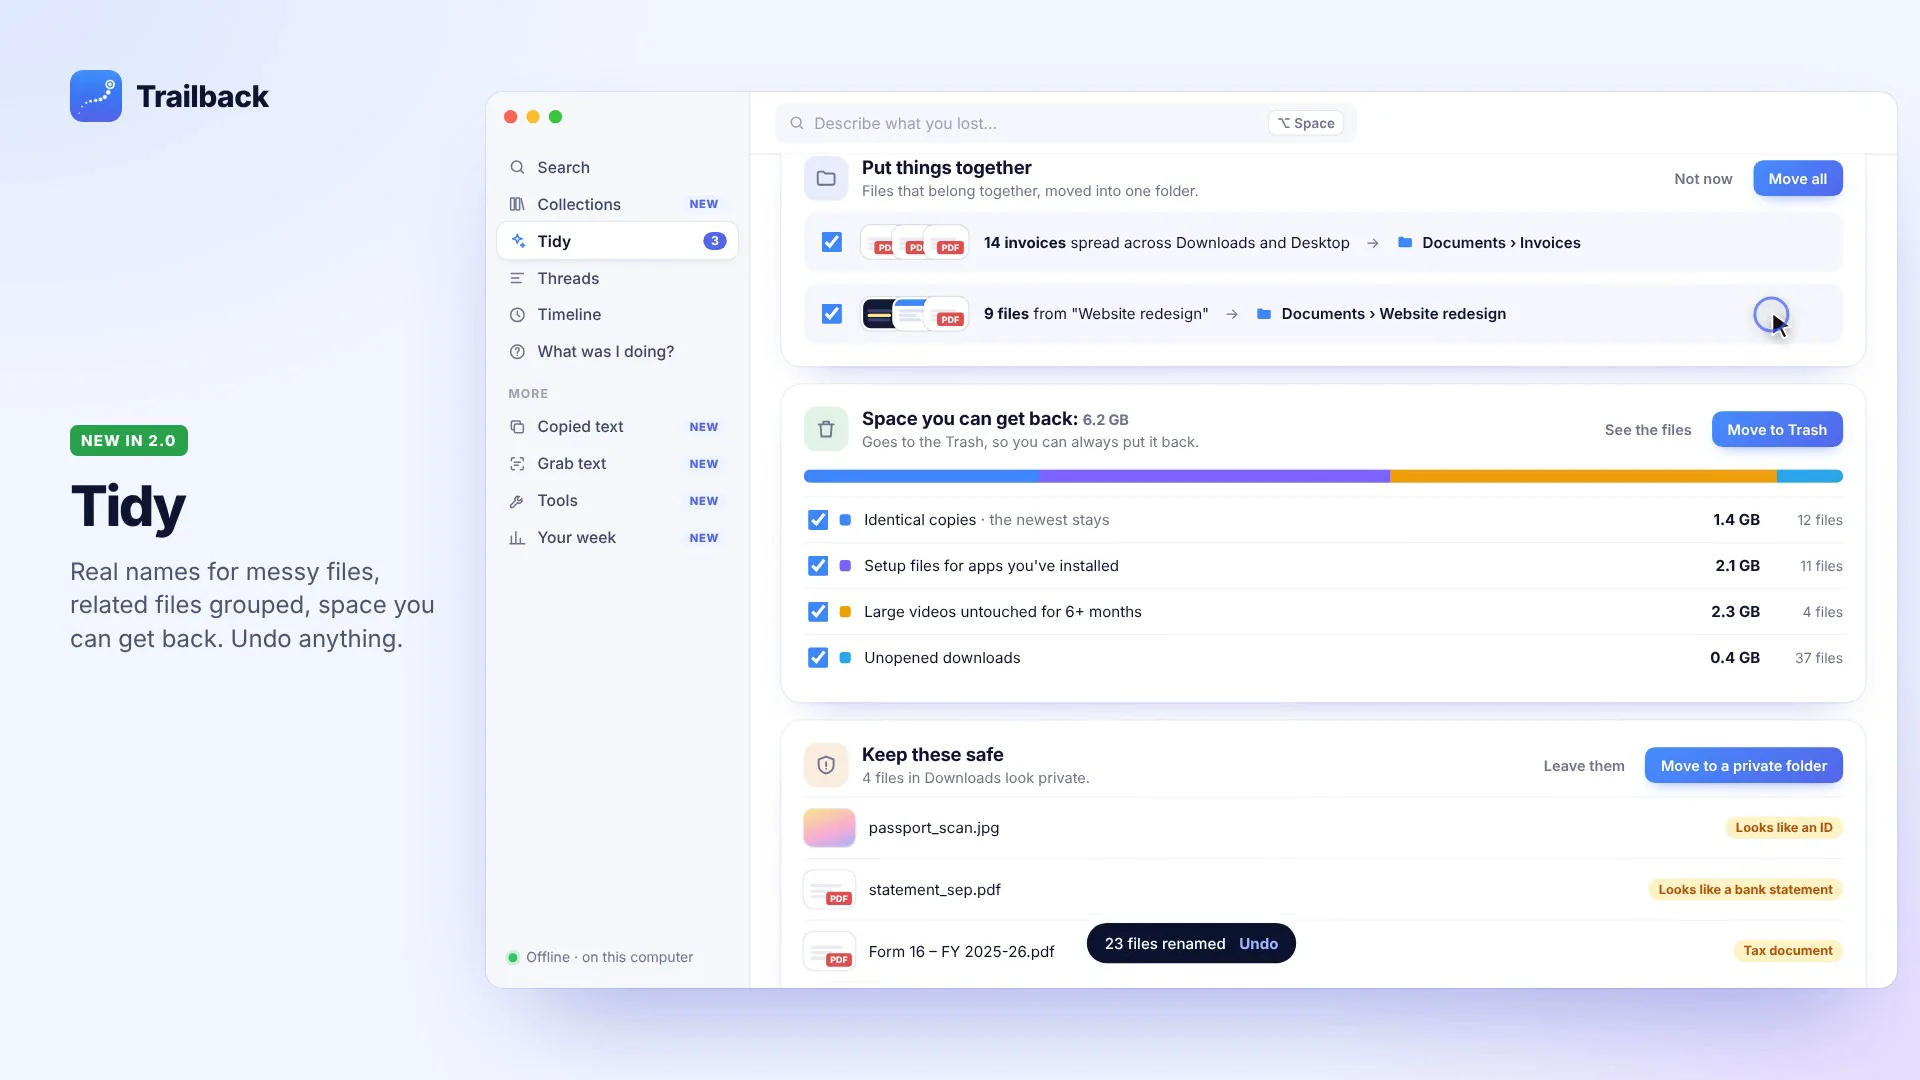Click the Tax document tag

1788,951
